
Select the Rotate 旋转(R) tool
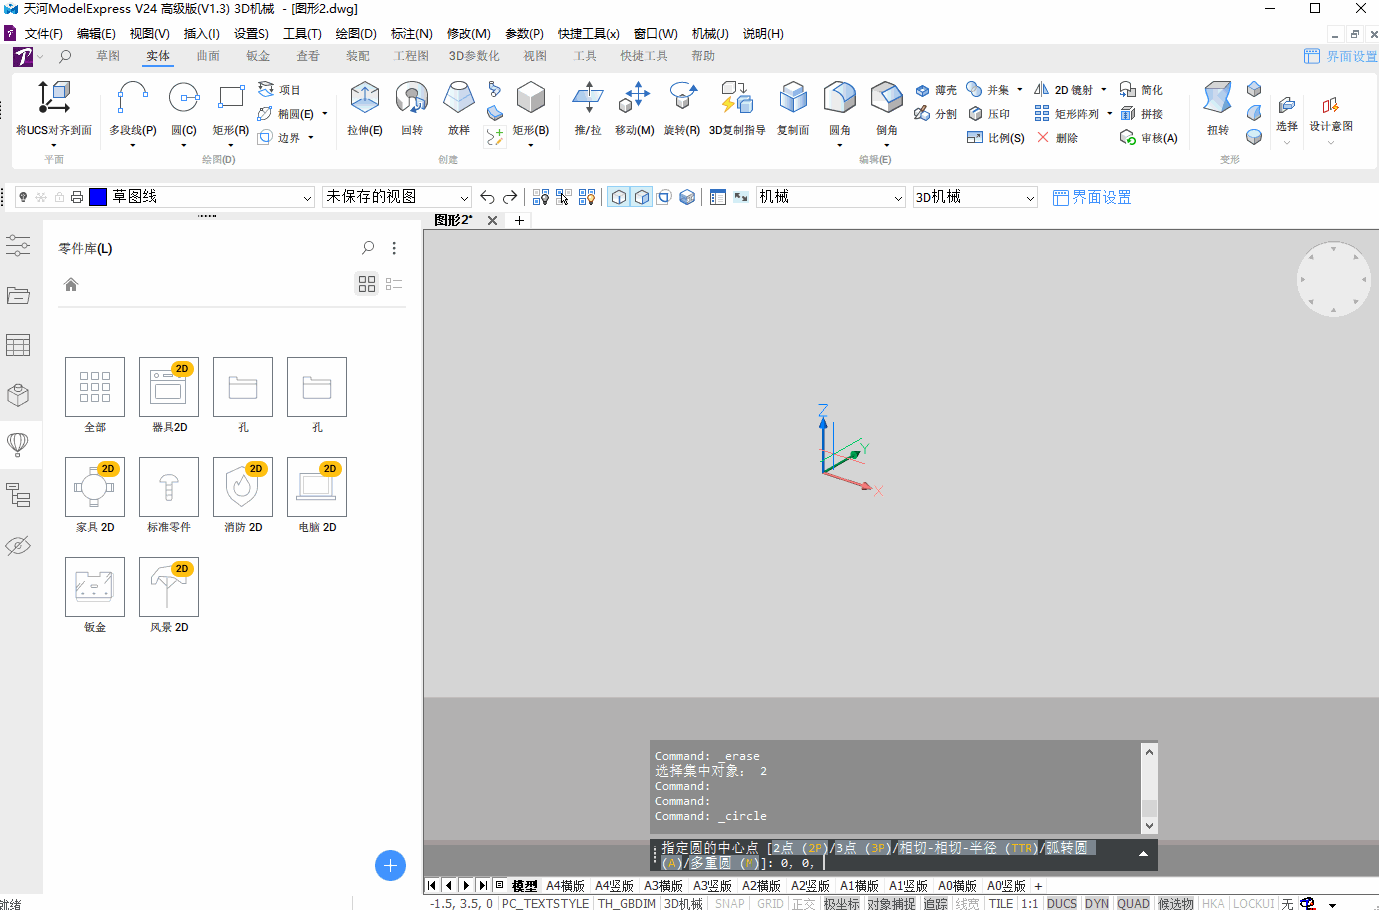click(682, 108)
